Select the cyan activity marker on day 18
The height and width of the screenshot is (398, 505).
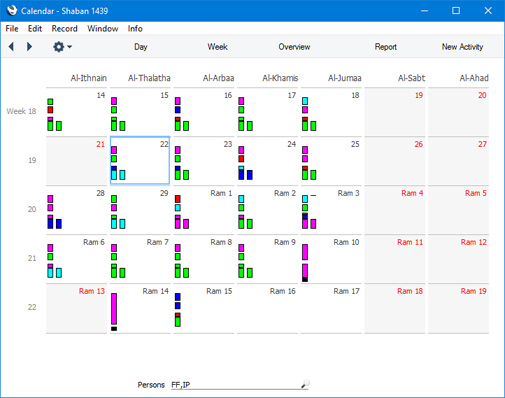[x=305, y=101]
